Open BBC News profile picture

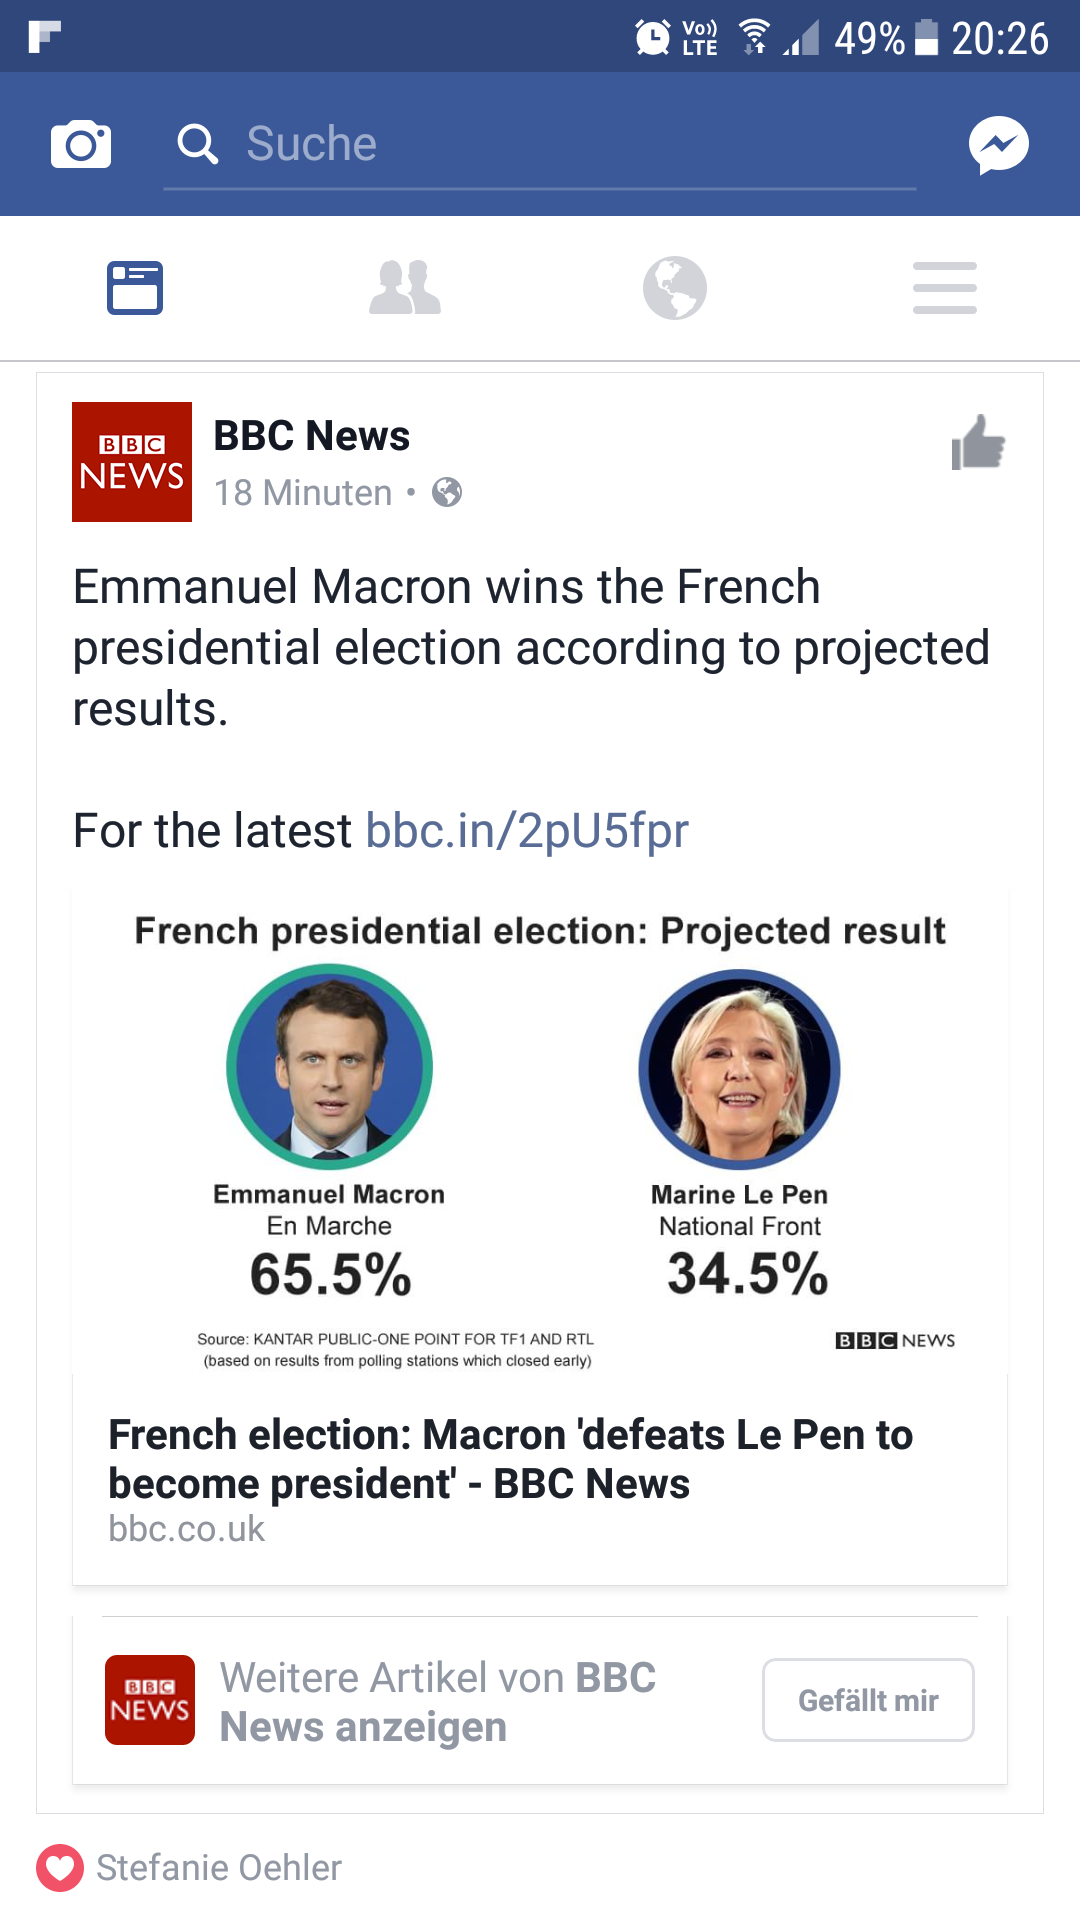click(x=132, y=462)
